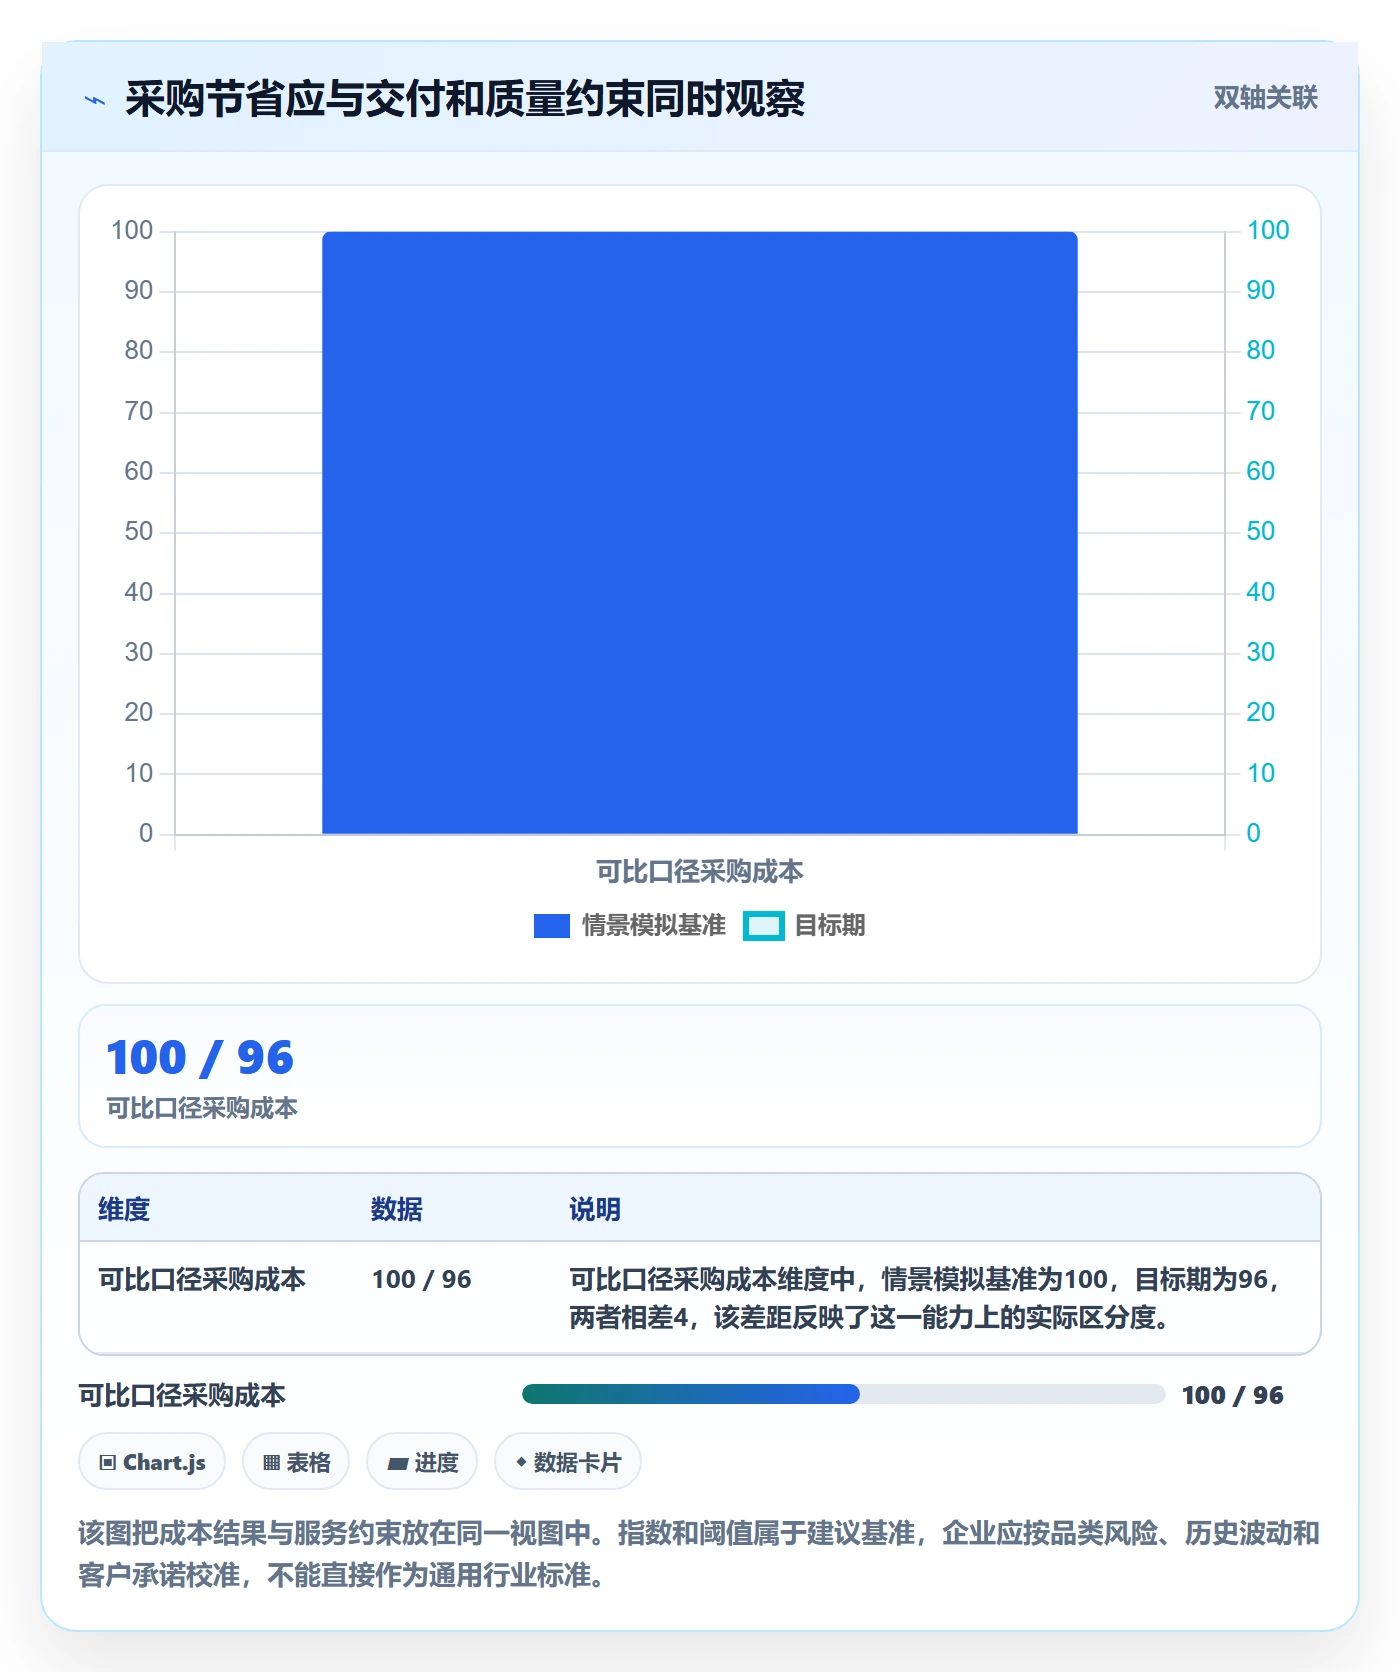Click the 可比口径采购成本 label left of progress bar

182,1395
